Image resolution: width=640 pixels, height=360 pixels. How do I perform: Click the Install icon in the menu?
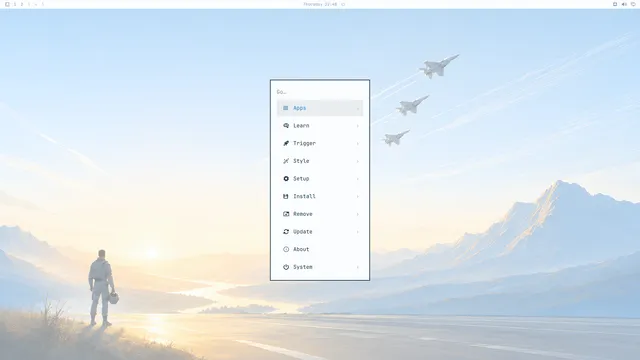286,196
